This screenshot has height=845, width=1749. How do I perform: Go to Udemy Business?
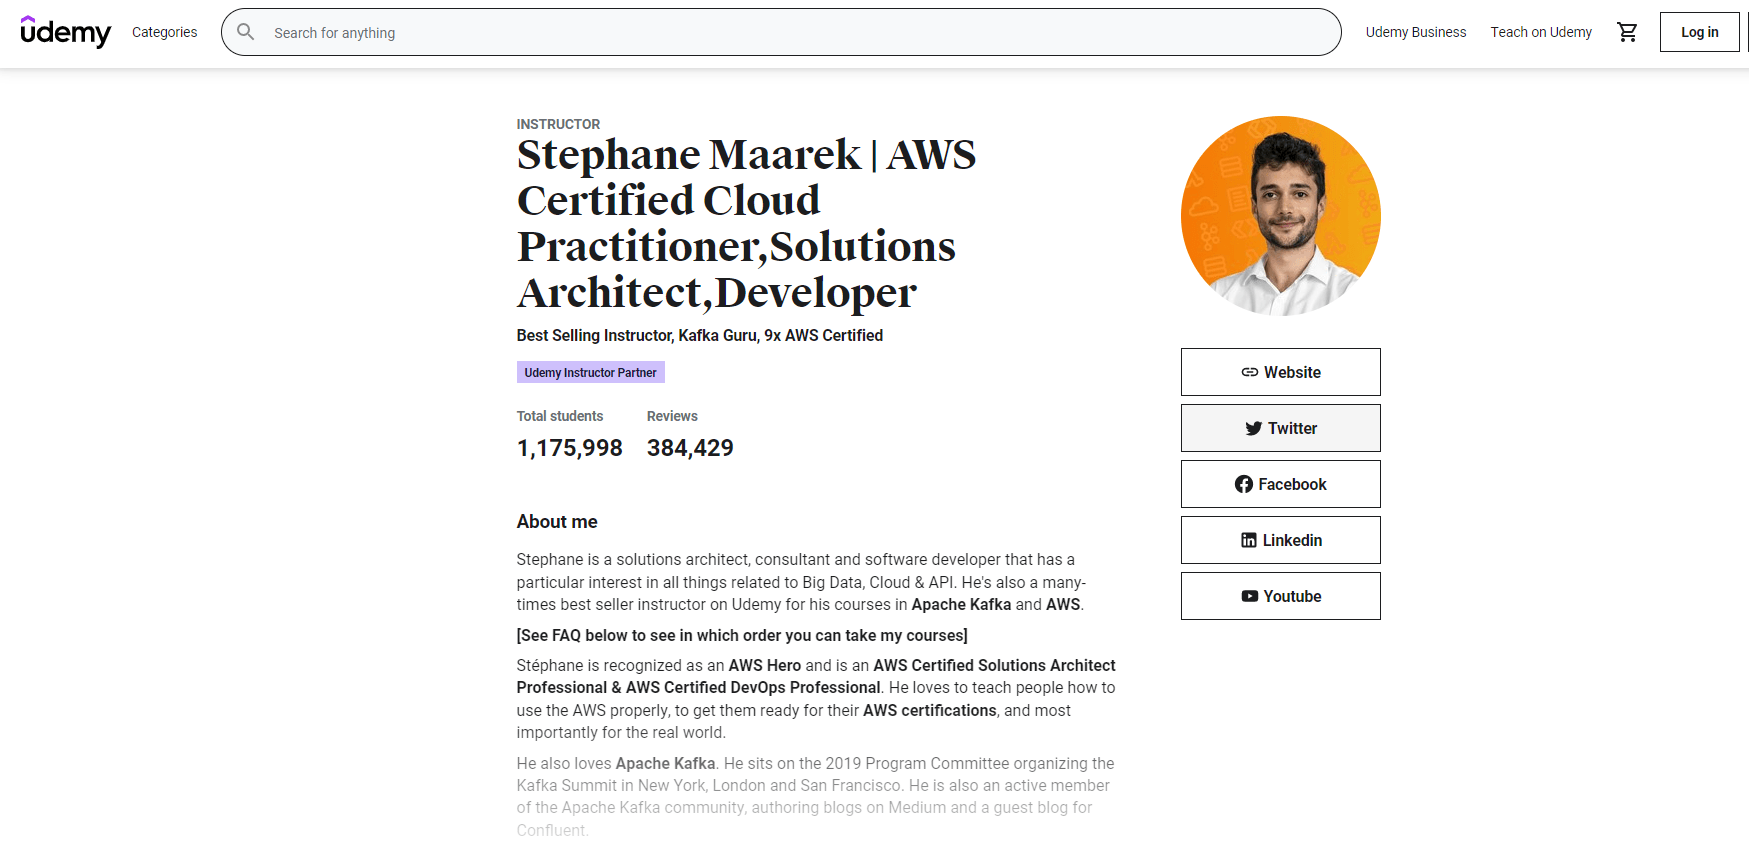tap(1415, 32)
